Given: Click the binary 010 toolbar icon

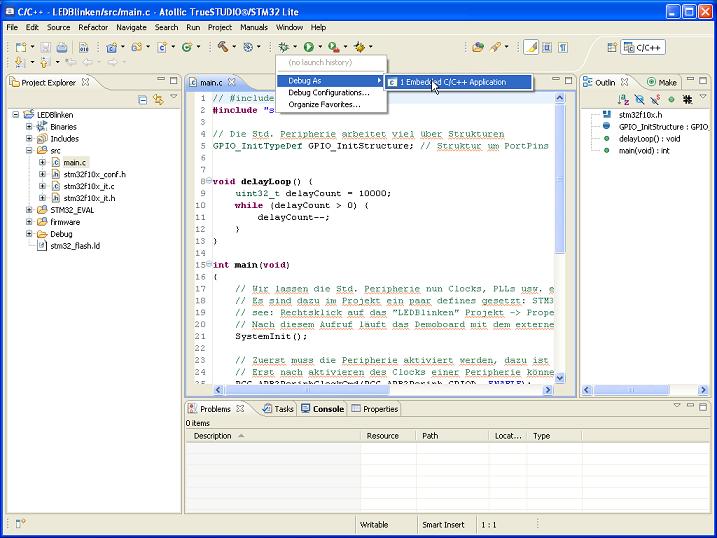Looking at the screenshot, I should point(84,47).
